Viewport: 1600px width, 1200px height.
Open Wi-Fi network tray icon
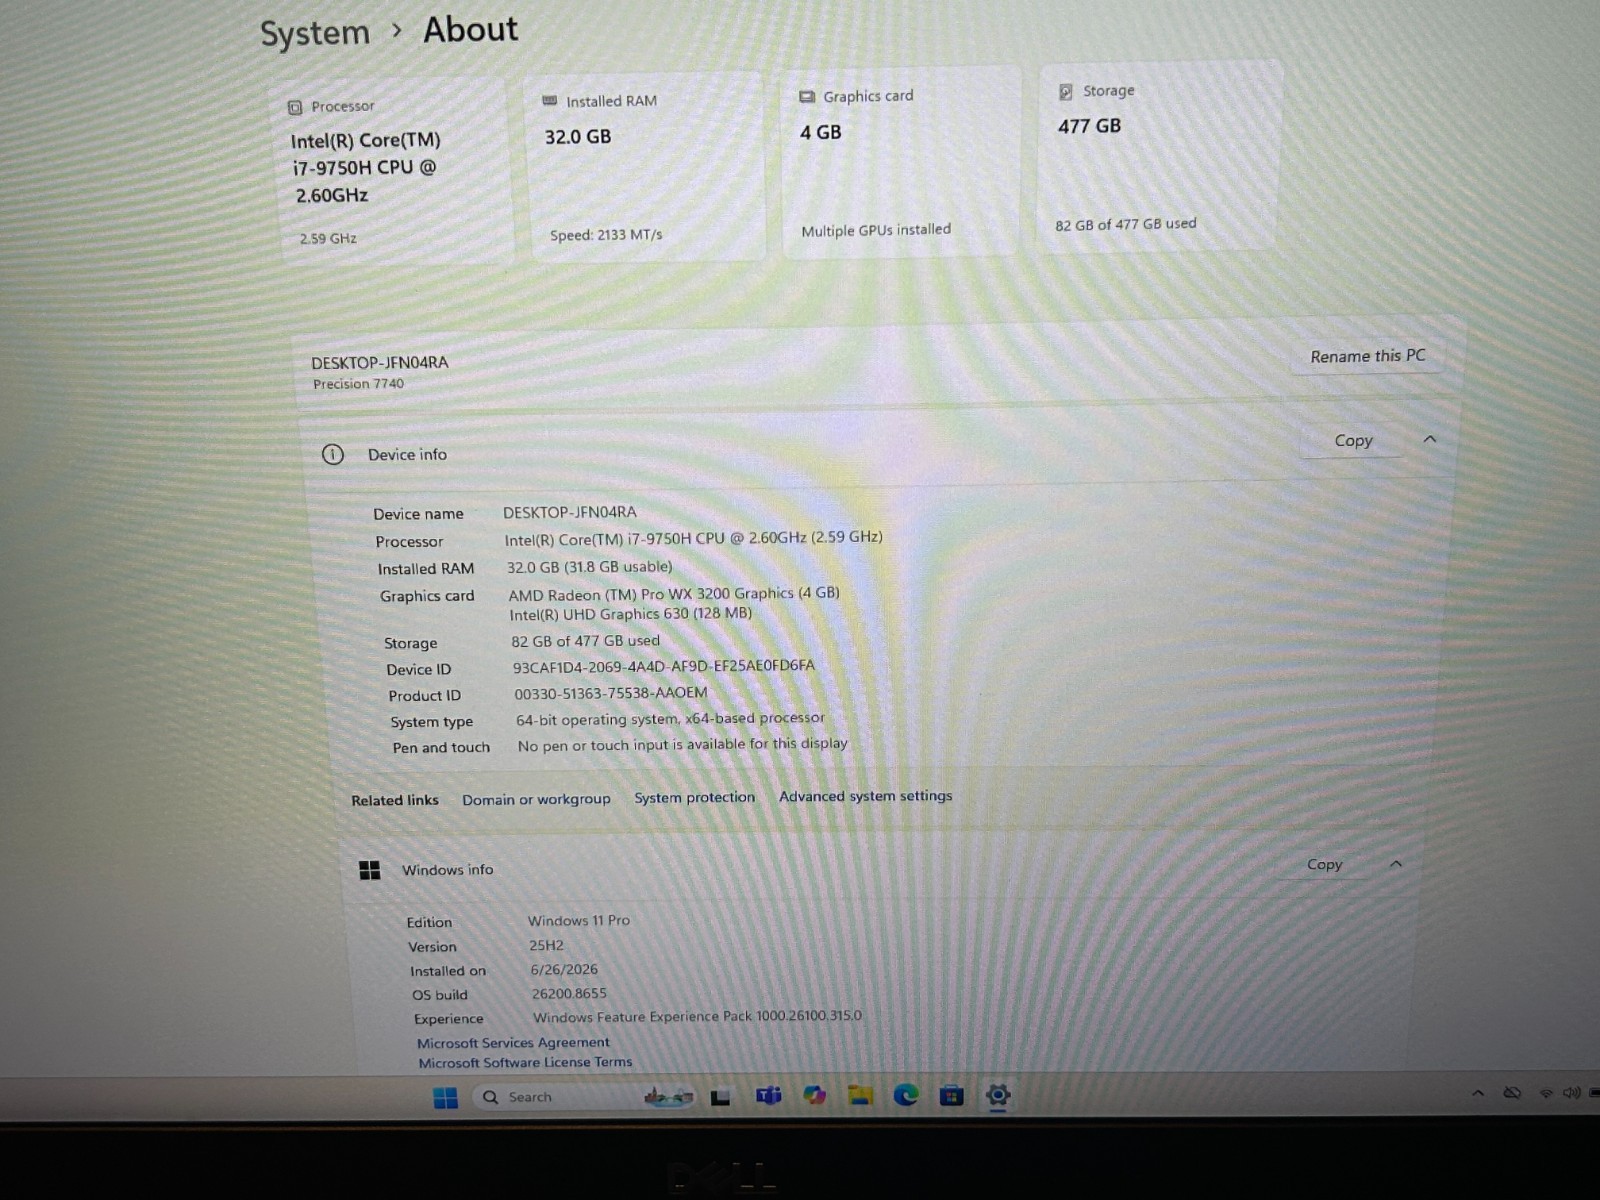pyautogui.click(x=1546, y=1093)
